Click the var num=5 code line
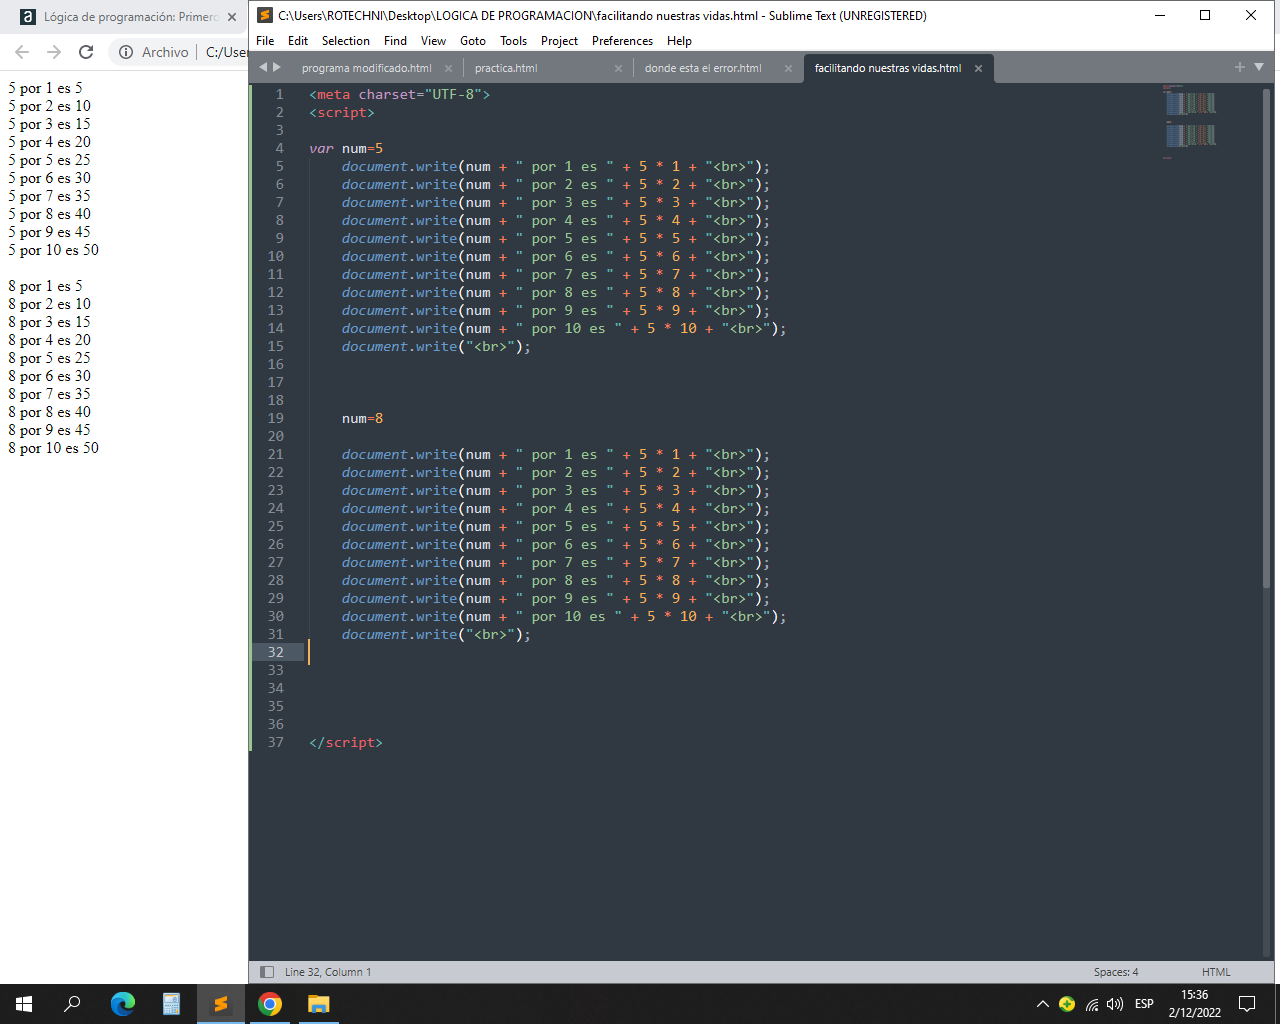The image size is (1280, 1024). pyautogui.click(x=346, y=148)
